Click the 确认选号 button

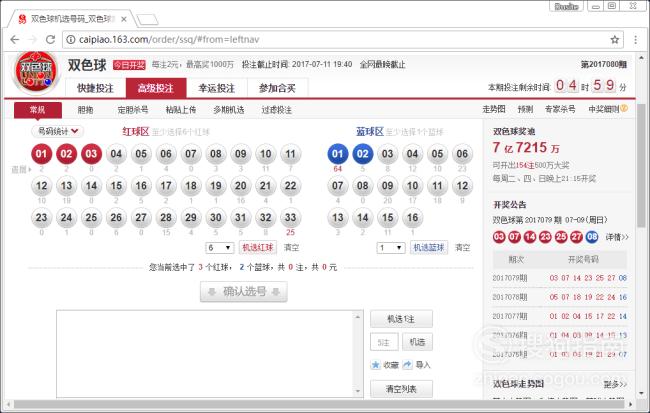tap(244, 292)
